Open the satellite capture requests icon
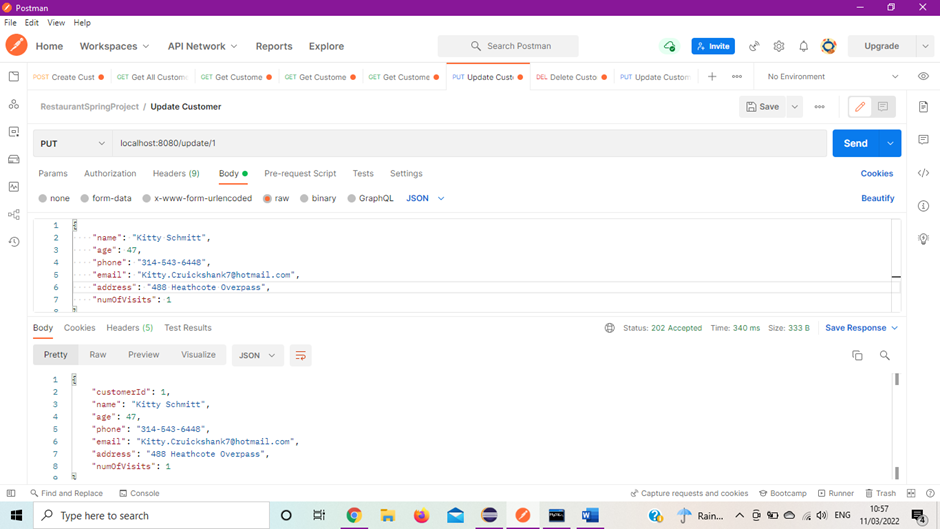This screenshot has width=940, height=529. pyautogui.click(x=754, y=46)
